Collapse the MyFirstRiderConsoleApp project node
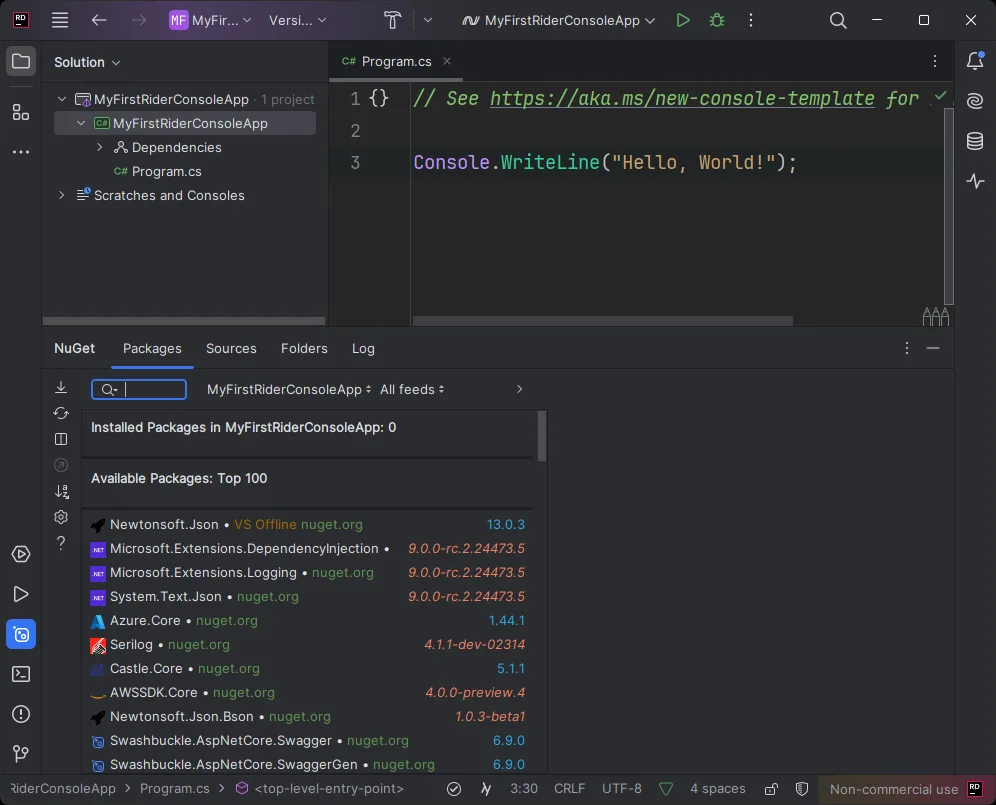 point(81,123)
